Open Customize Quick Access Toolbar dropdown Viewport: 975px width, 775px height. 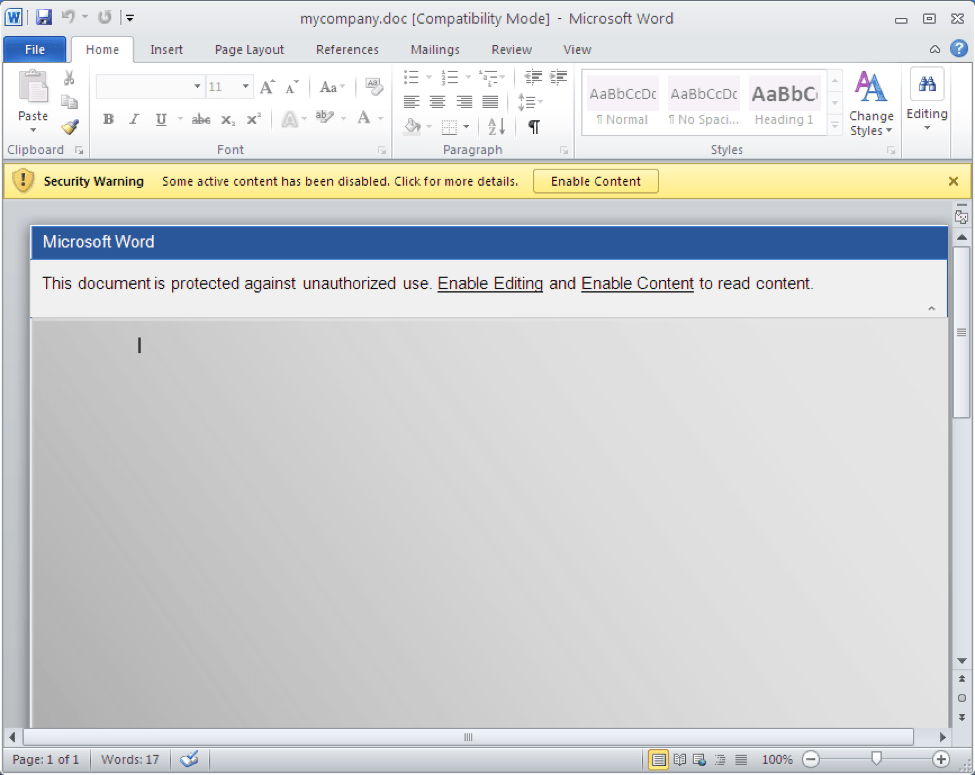(x=130, y=18)
